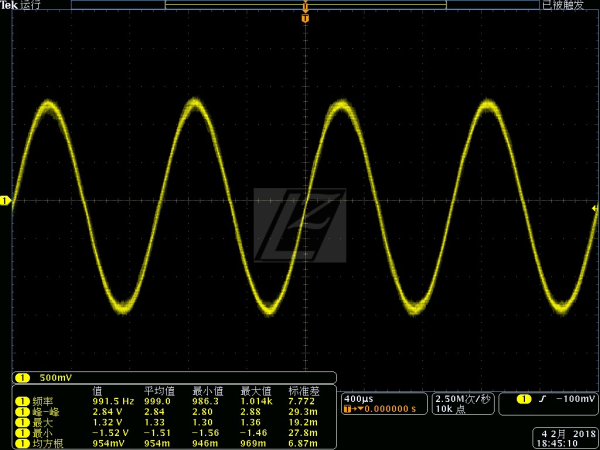Click the trigger source channel 1 badge

pos(524,399)
